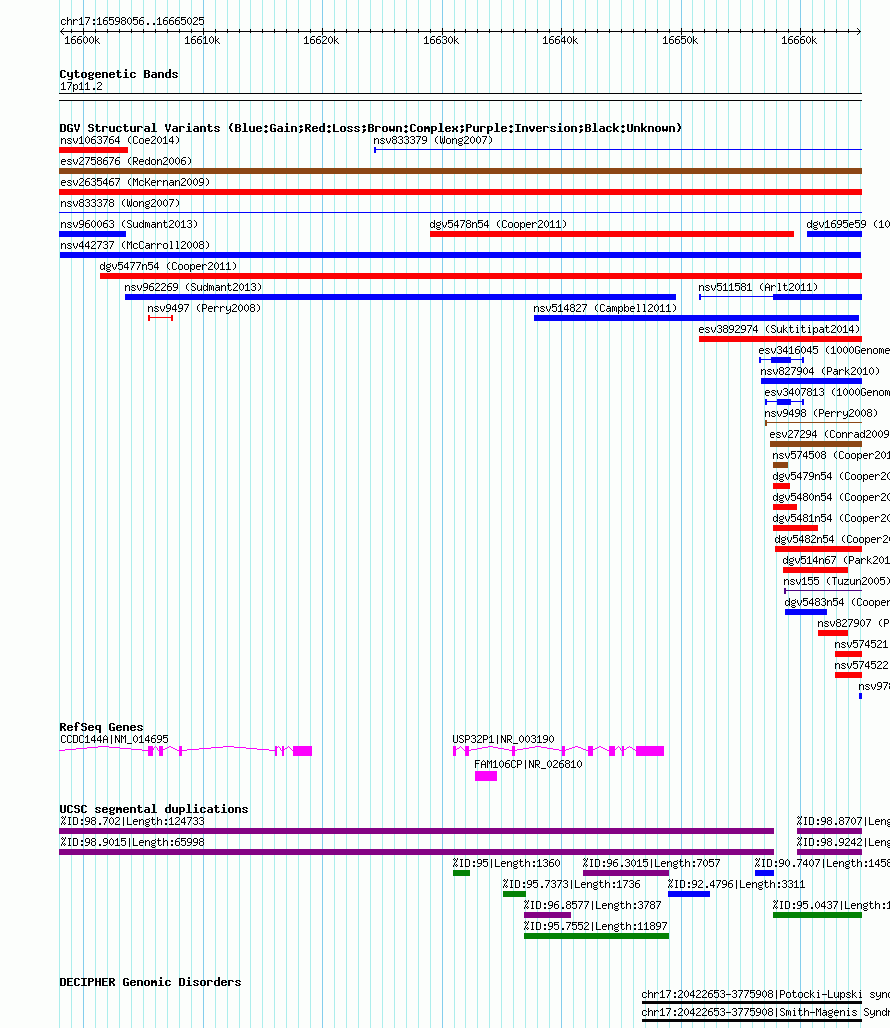Image resolution: width=890 pixels, height=1028 pixels.
Task: Click the nsv960063 (Sudmant2013) variant label
Action: (129, 224)
